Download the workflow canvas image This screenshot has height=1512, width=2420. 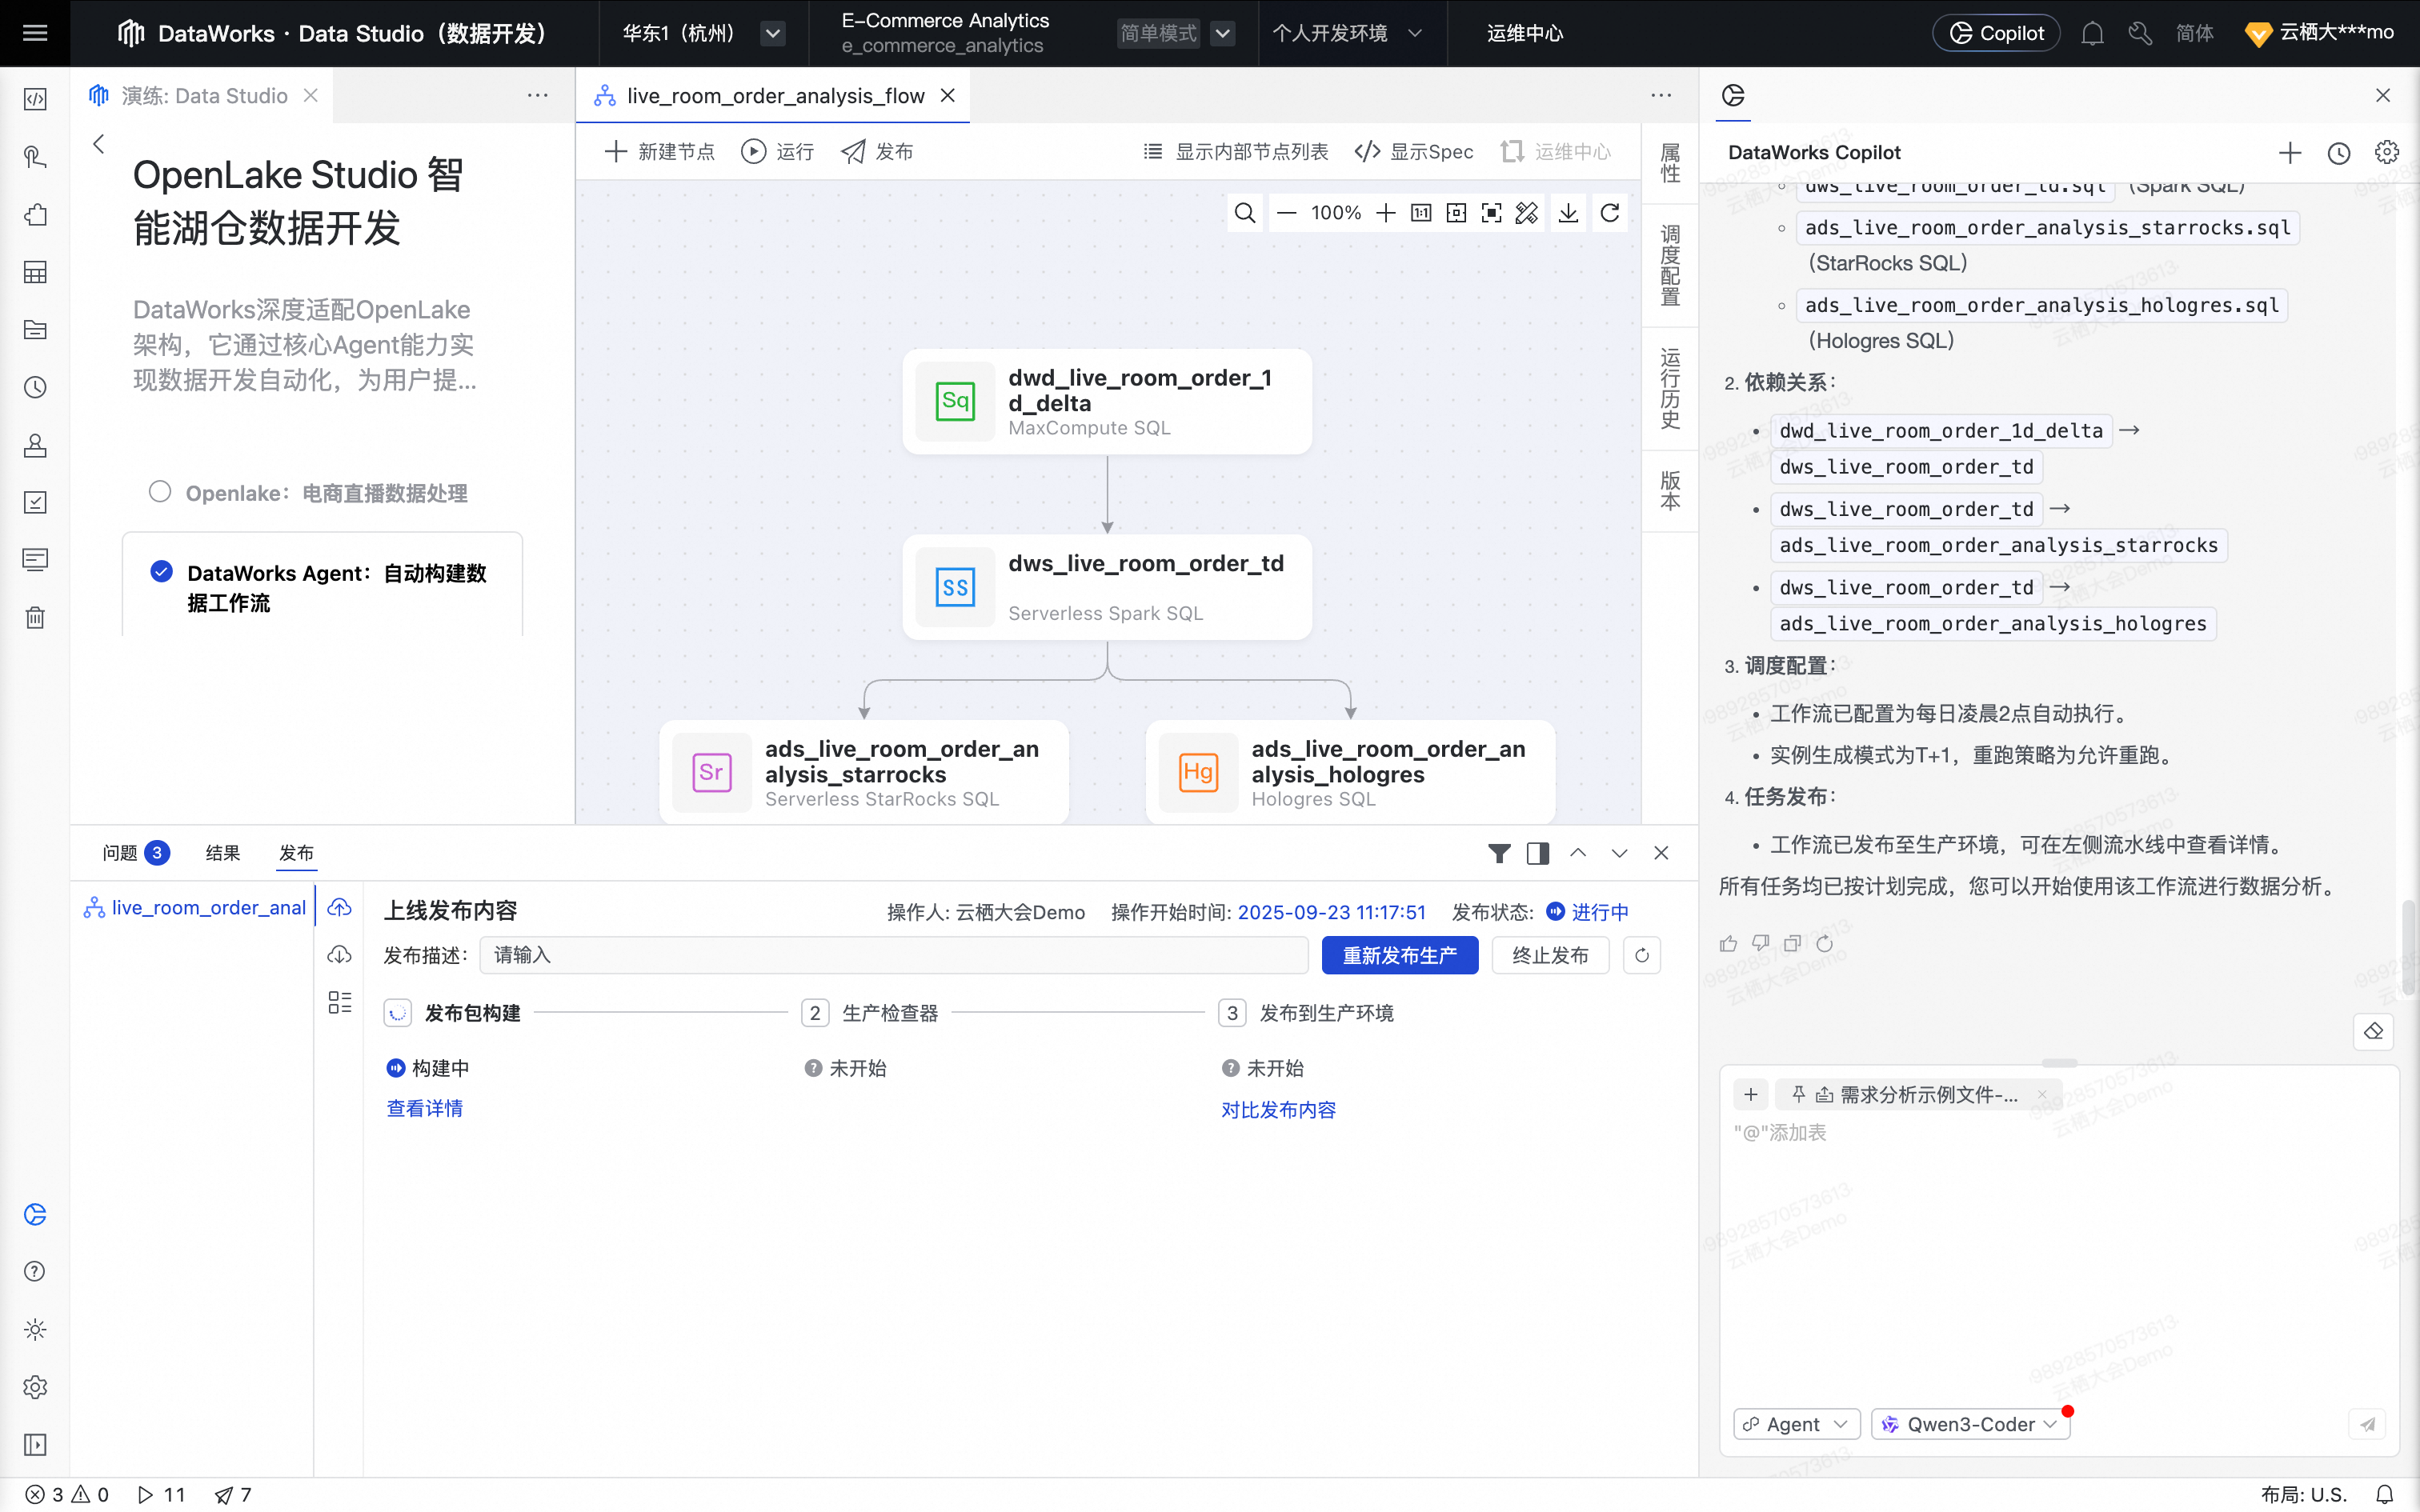pyautogui.click(x=1568, y=213)
